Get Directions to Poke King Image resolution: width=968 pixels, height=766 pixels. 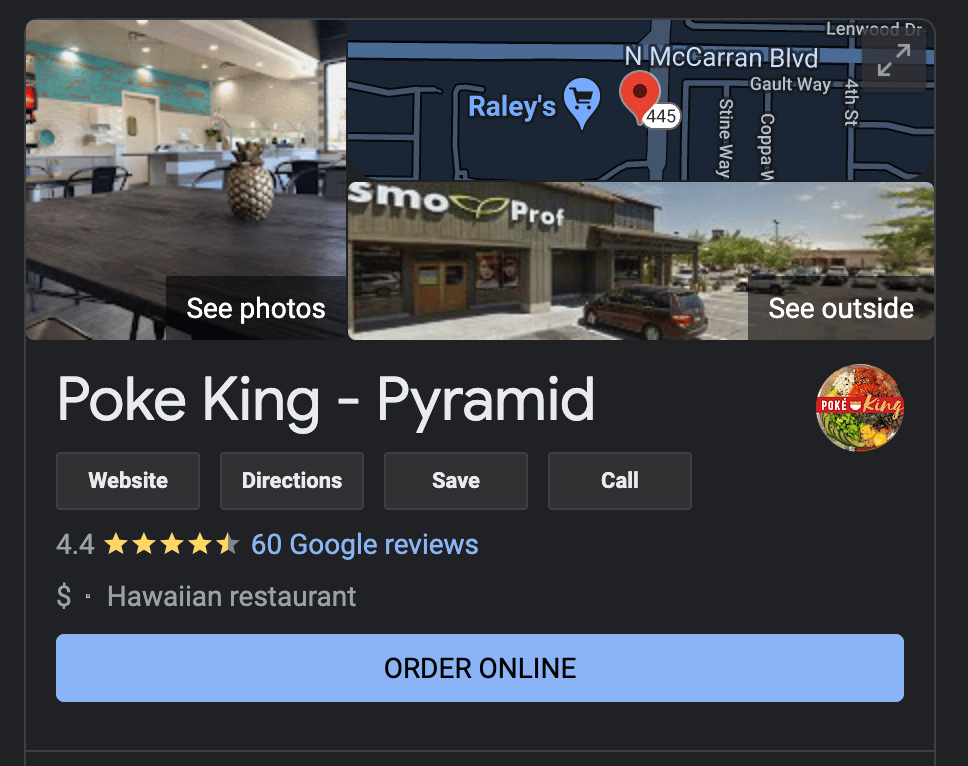[292, 481]
